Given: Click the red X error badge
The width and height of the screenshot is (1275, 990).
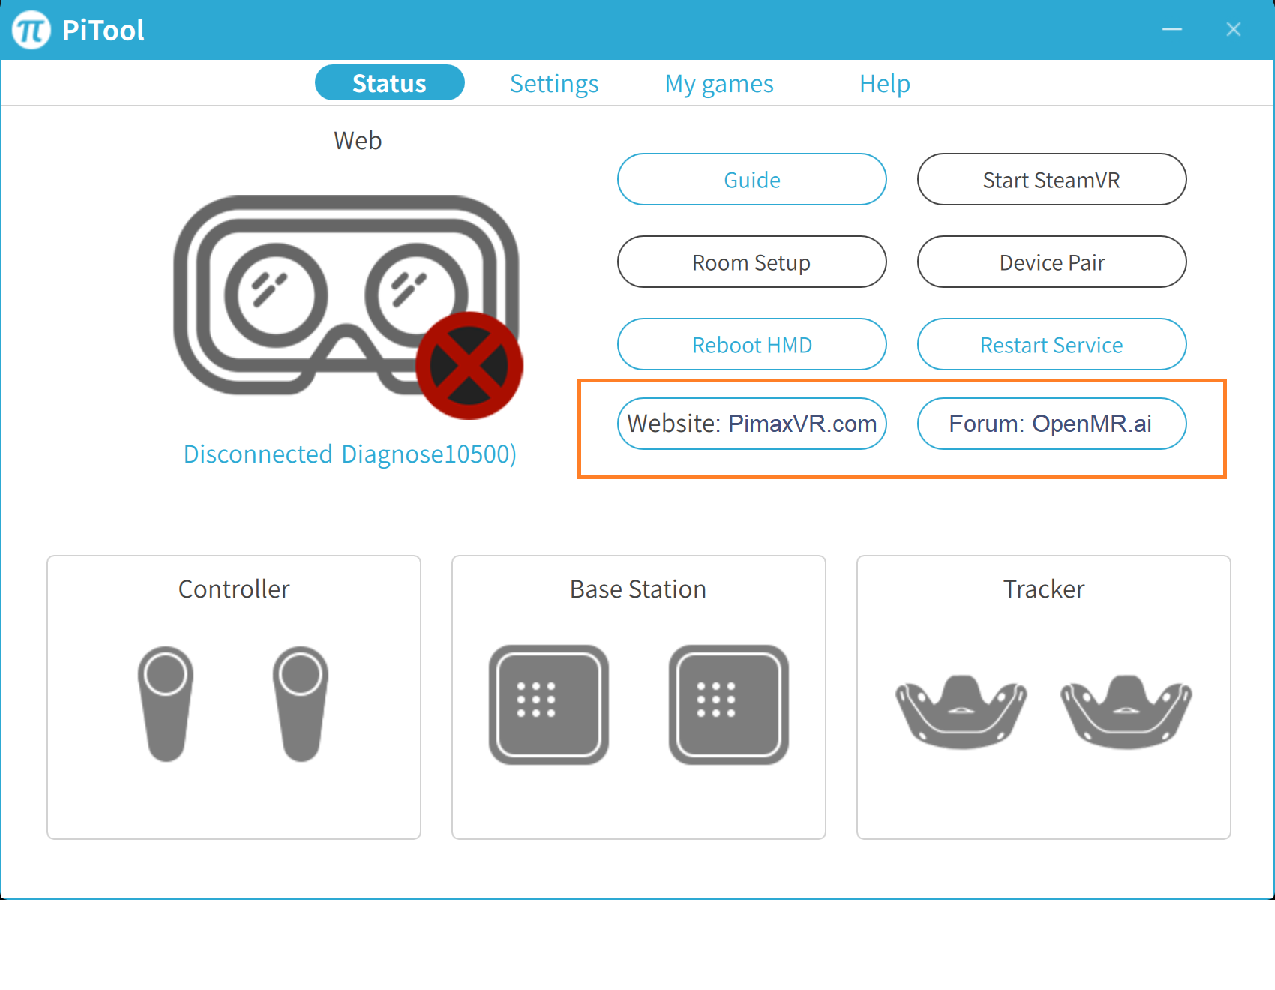Looking at the screenshot, I should [469, 366].
